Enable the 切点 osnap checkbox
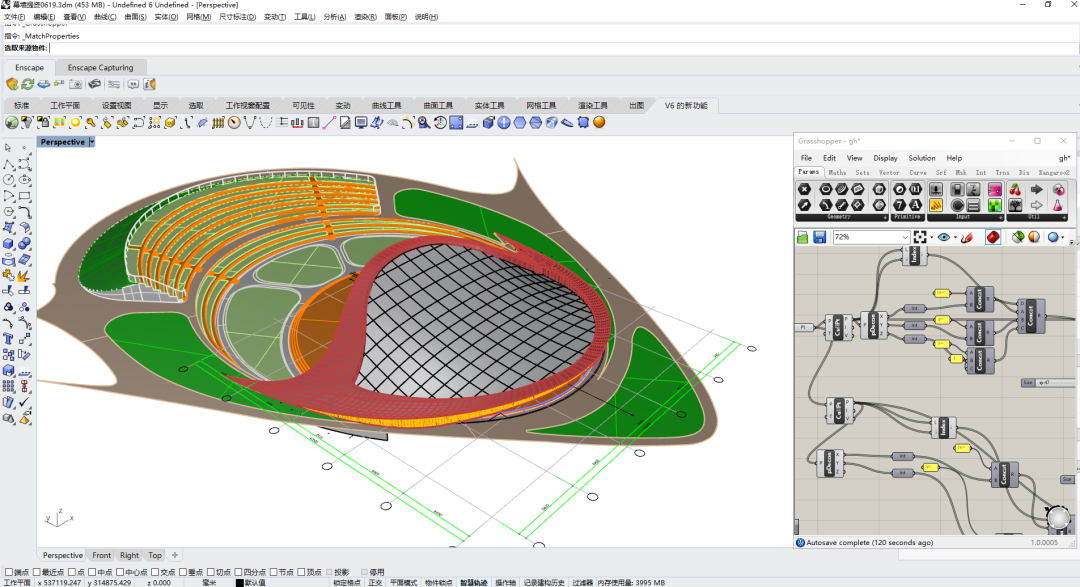The image size is (1080, 587). (x=211, y=572)
